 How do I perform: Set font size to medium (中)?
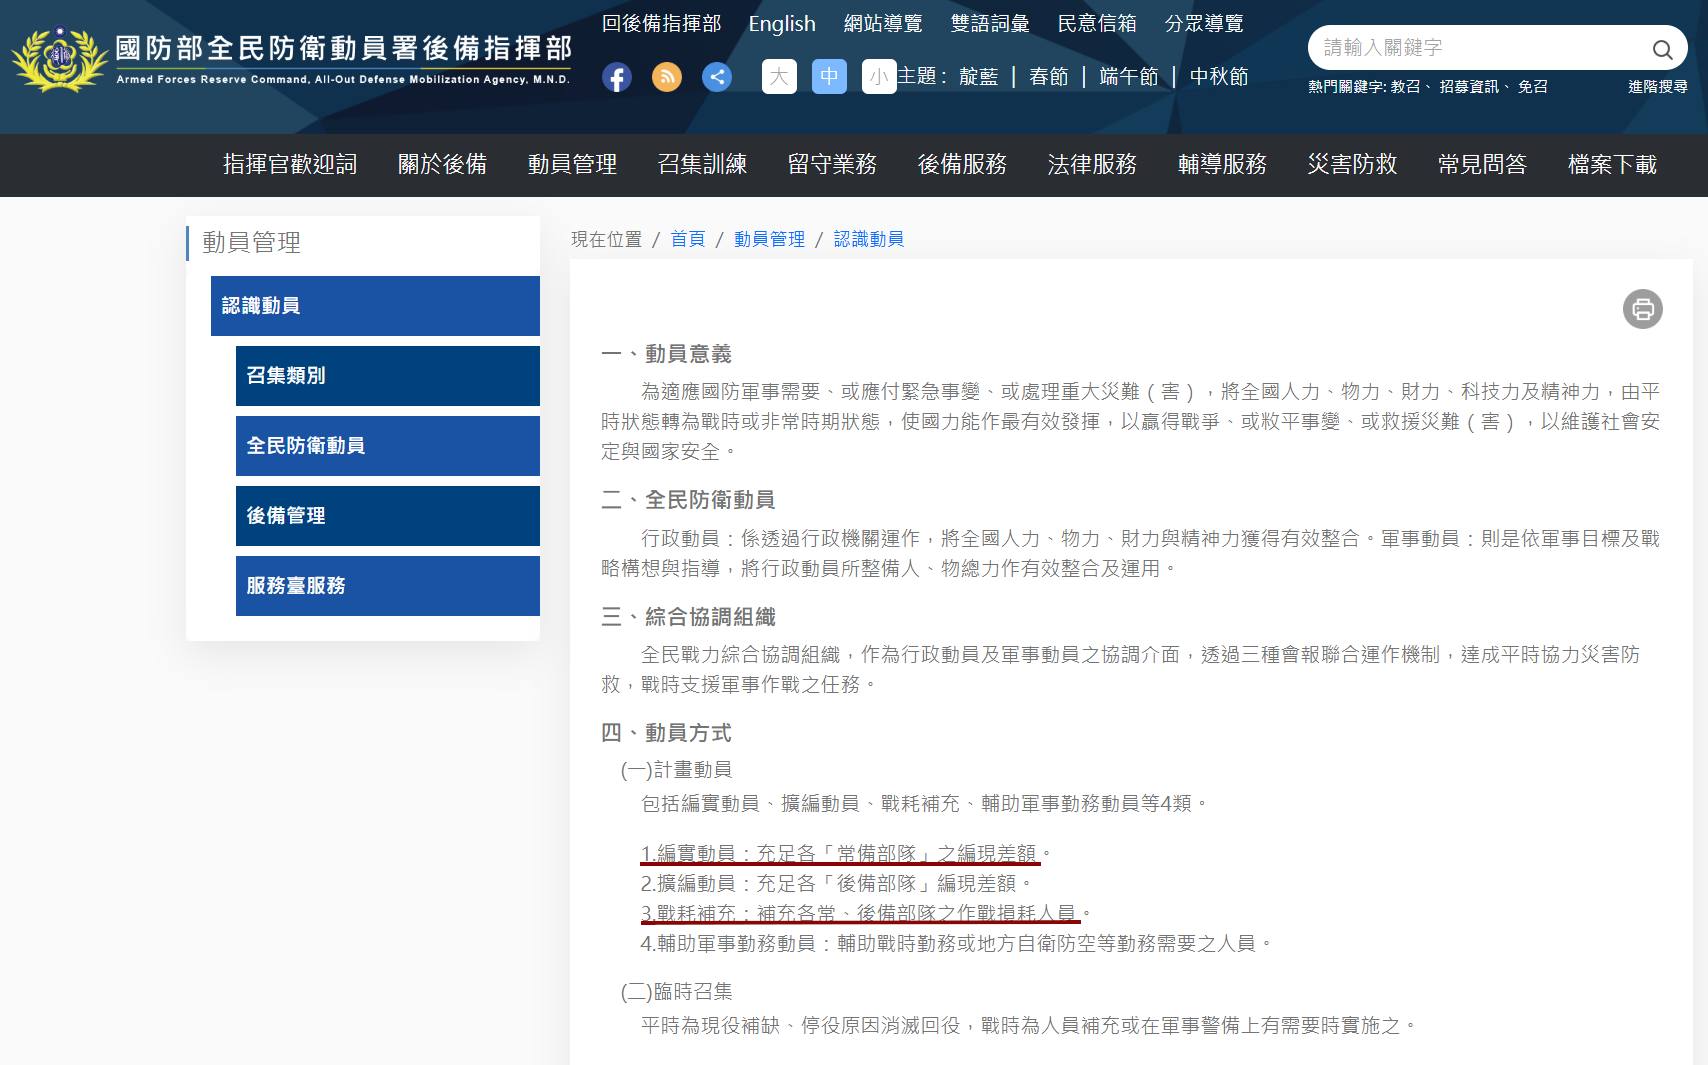coord(829,77)
